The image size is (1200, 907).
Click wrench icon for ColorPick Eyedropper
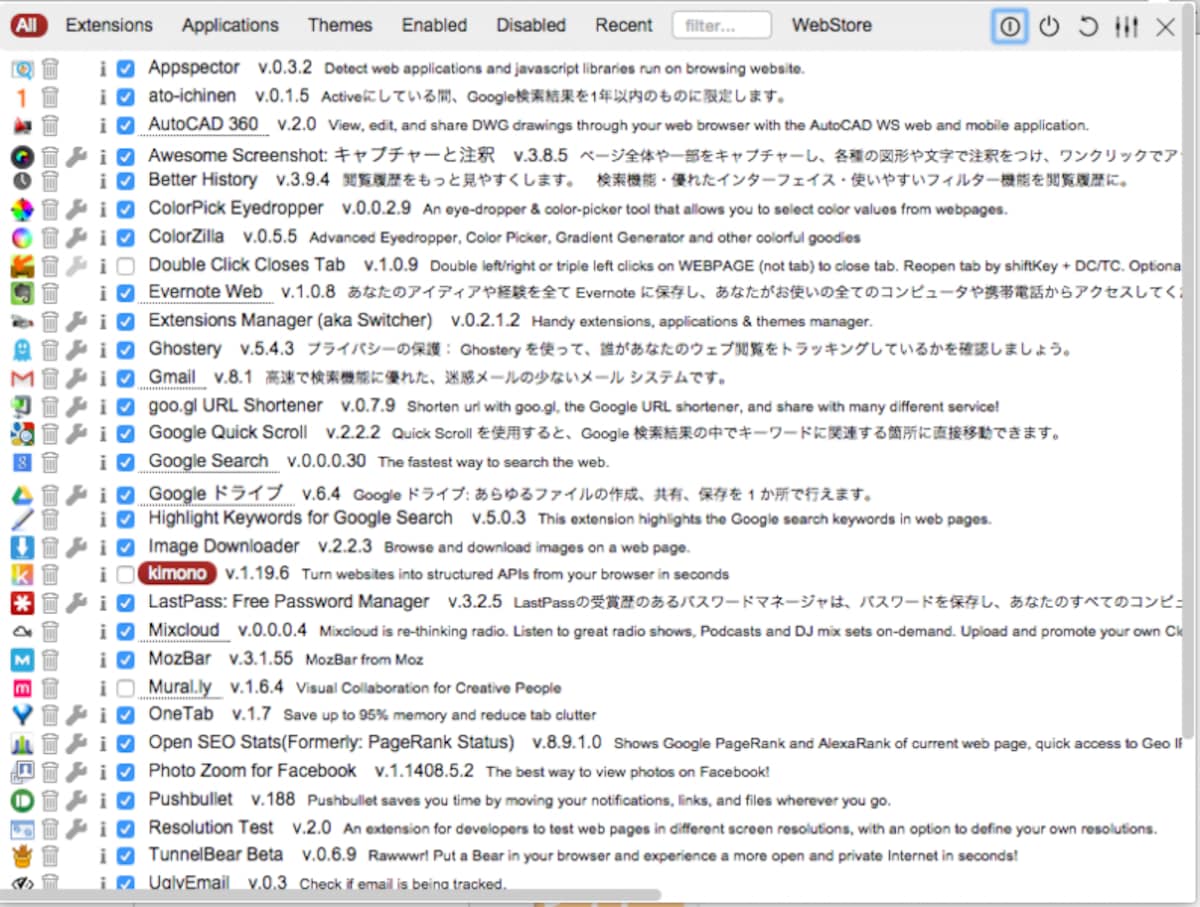(76, 210)
